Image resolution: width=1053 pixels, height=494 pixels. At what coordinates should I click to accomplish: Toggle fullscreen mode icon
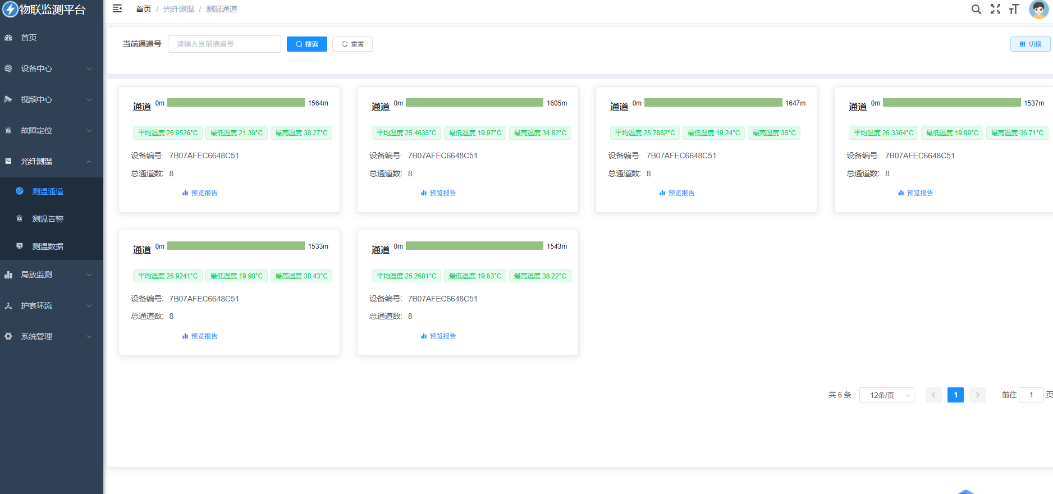click(995, 9)
